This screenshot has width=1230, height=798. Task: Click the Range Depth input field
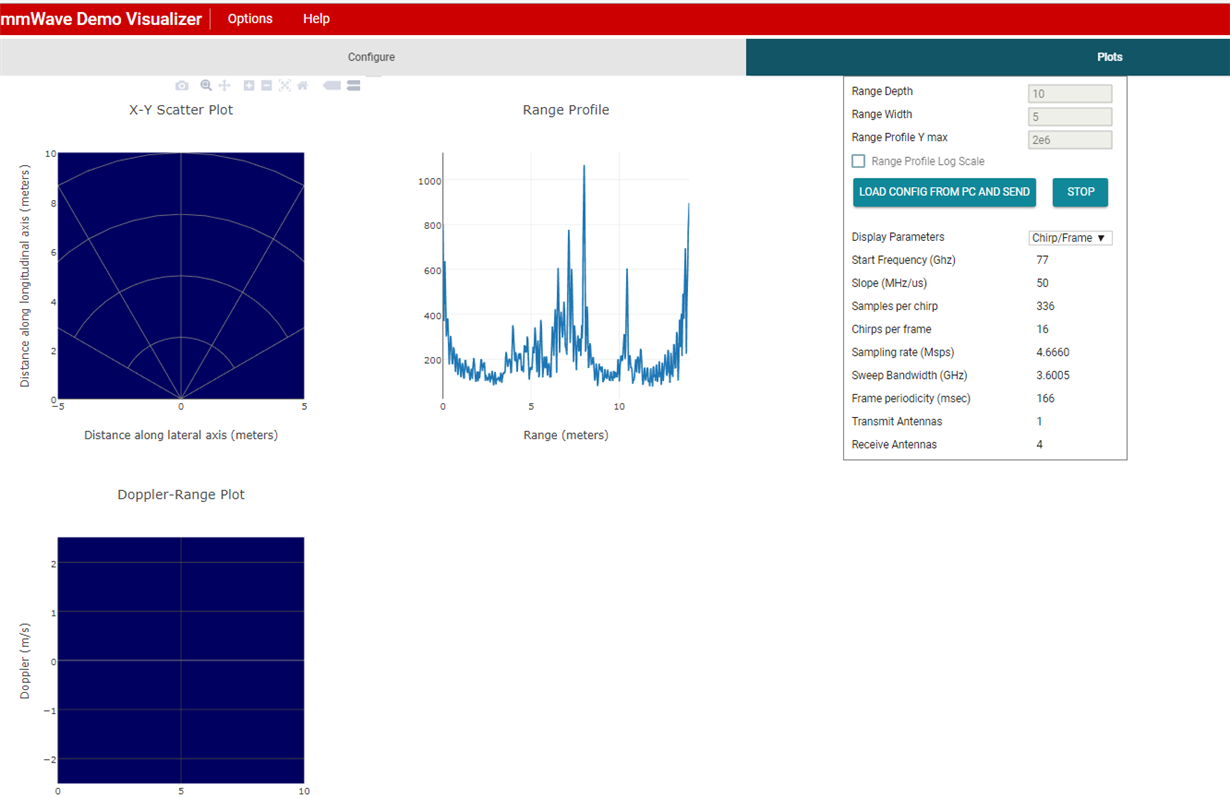pyautogui.click(x=1070, y=94)
